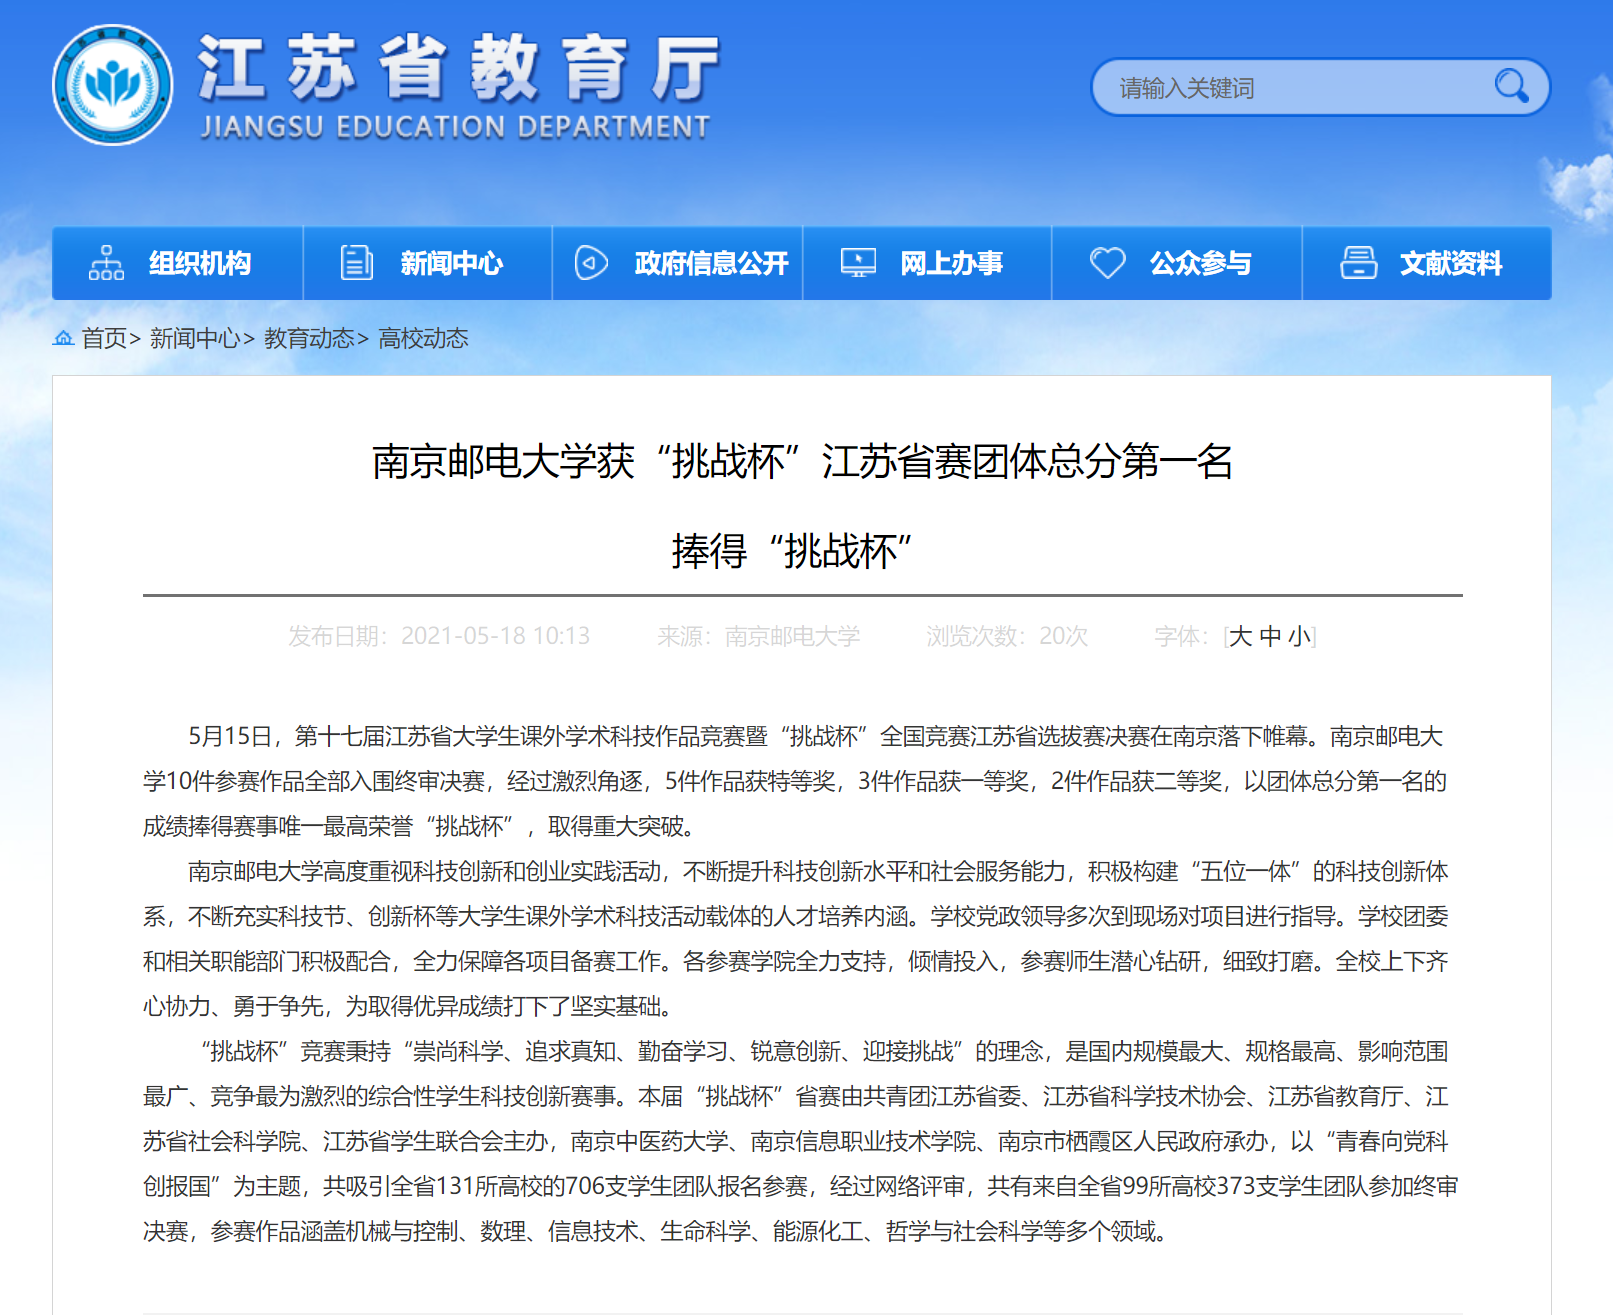Click the monitor icon beside 网上办事

click(x=858, y=263)
